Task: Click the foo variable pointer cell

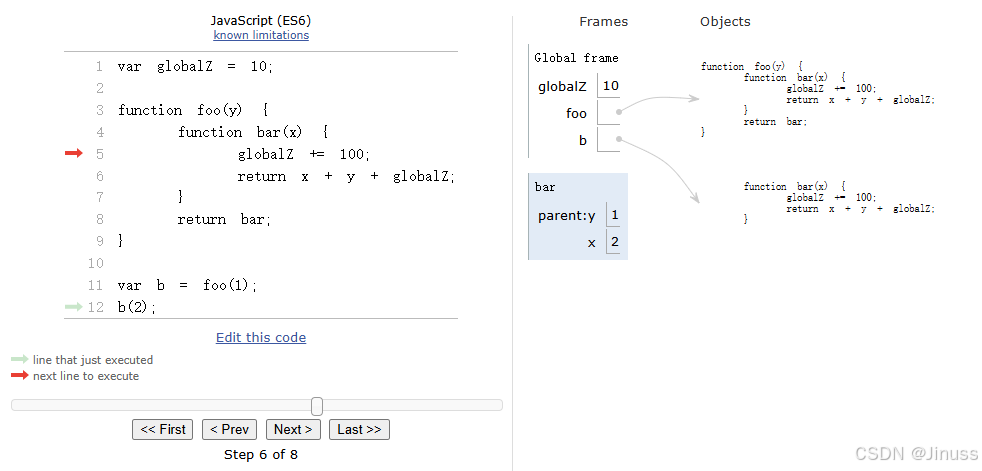Action: tap(609, 113)
